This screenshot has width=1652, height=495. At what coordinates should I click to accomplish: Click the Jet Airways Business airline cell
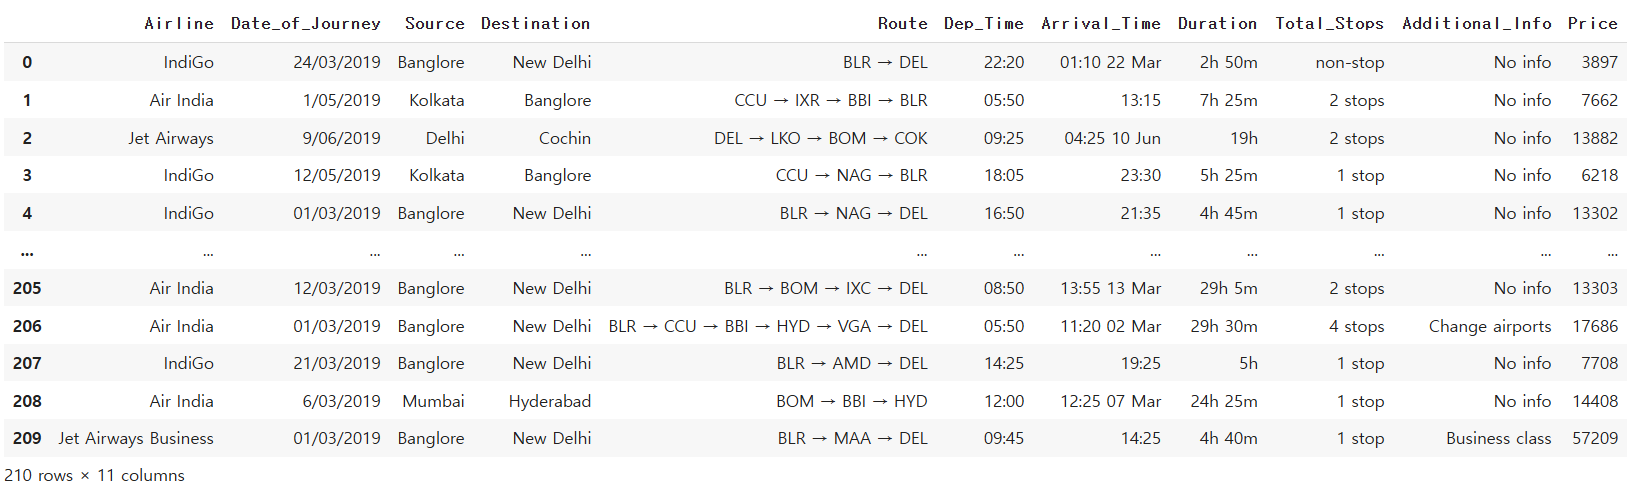tap(136, 438)
